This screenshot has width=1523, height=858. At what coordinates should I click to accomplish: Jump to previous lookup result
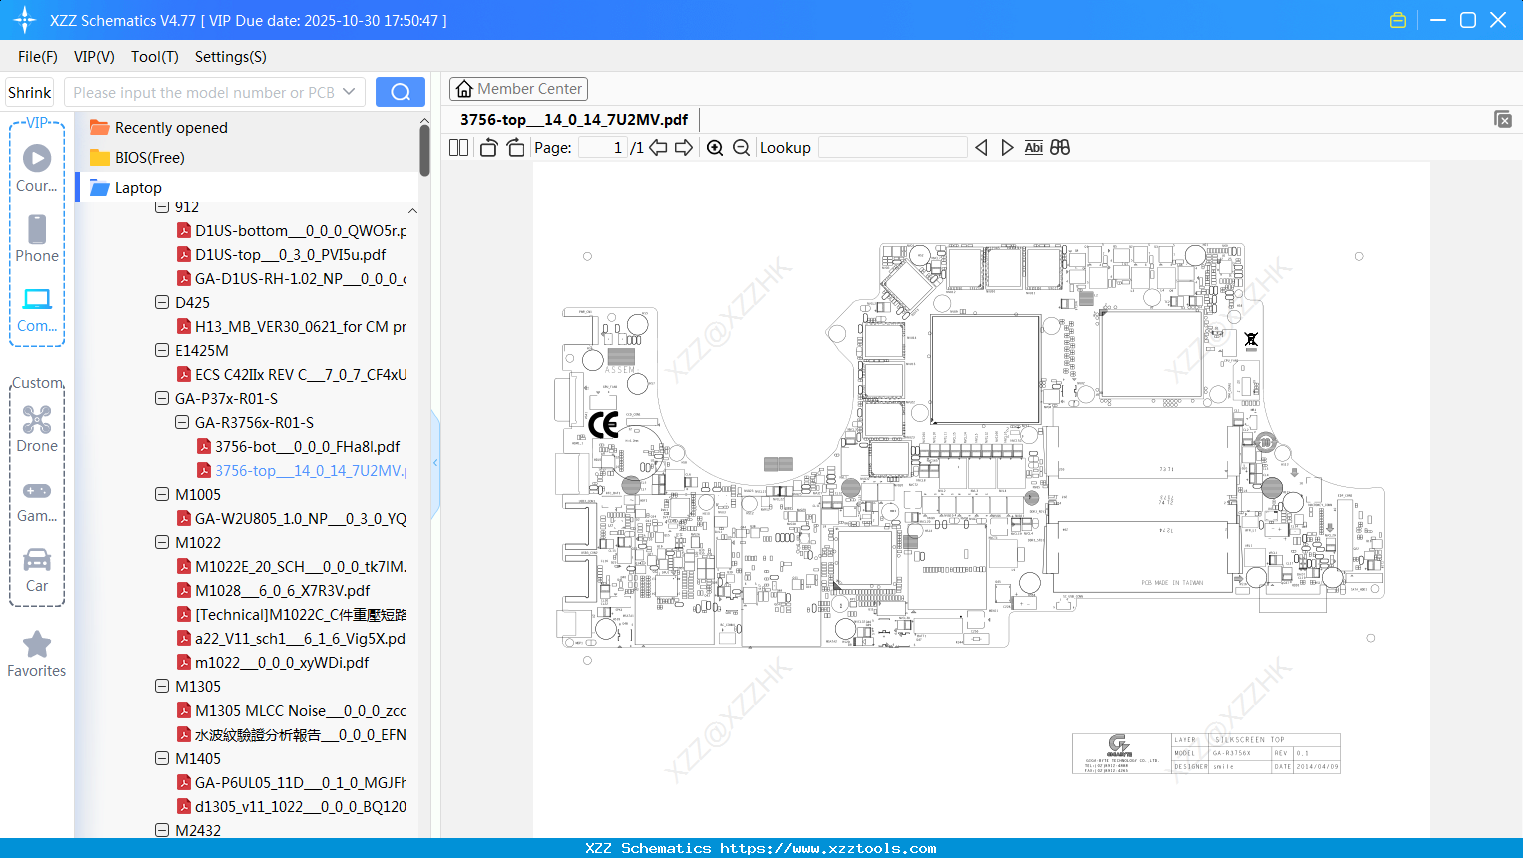[x=981, y=148]
